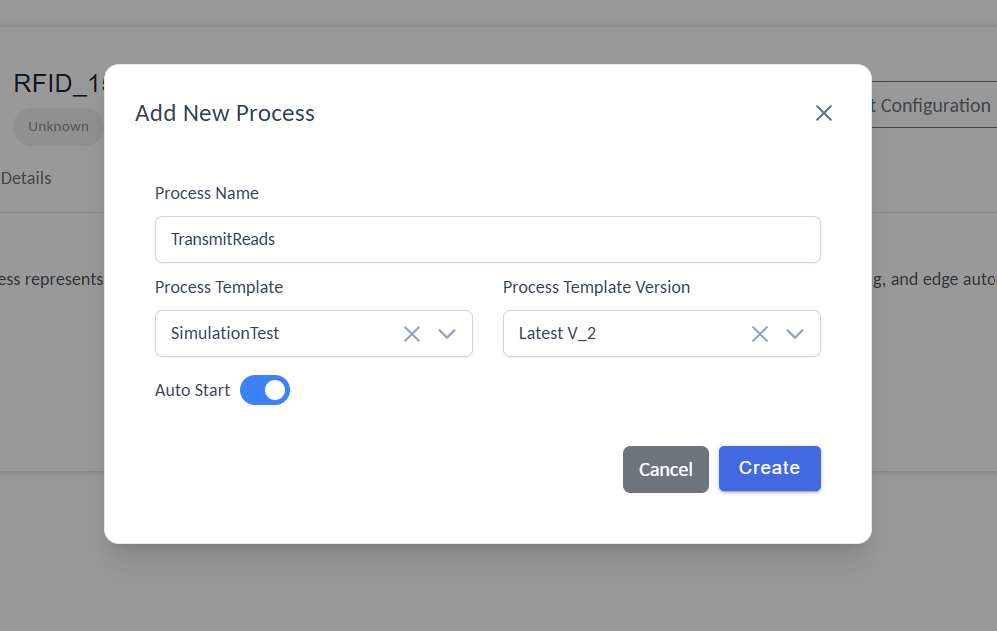Click the Add New Process heading
The image size is (997, 631).
point(225,113)
